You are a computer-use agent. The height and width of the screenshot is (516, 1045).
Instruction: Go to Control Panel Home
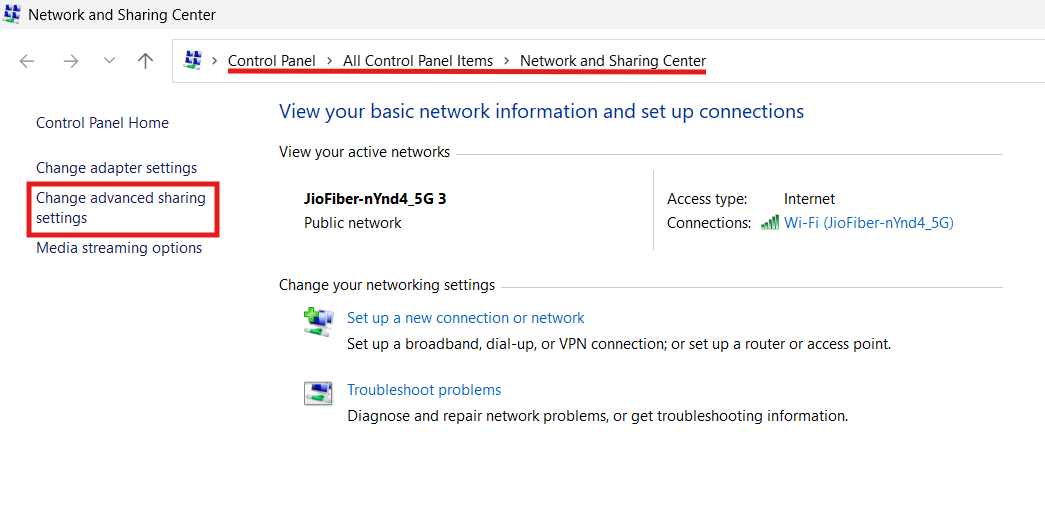tap(102, 123)
